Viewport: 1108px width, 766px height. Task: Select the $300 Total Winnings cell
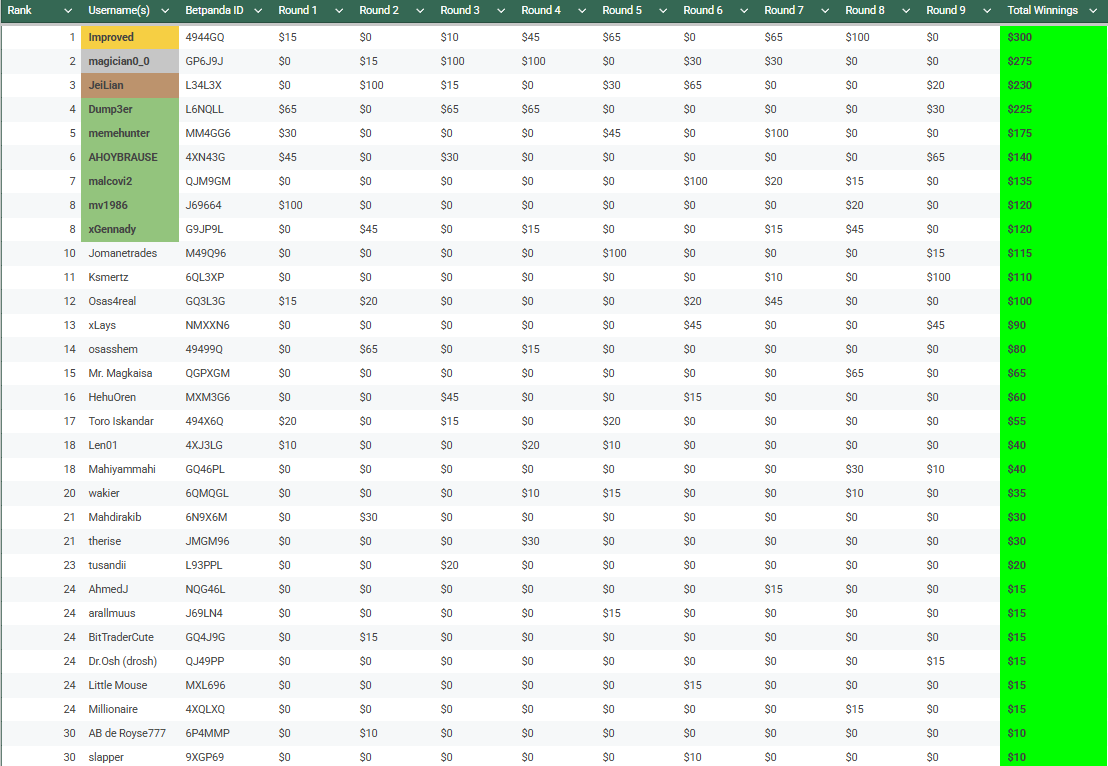pos(1053,37)
